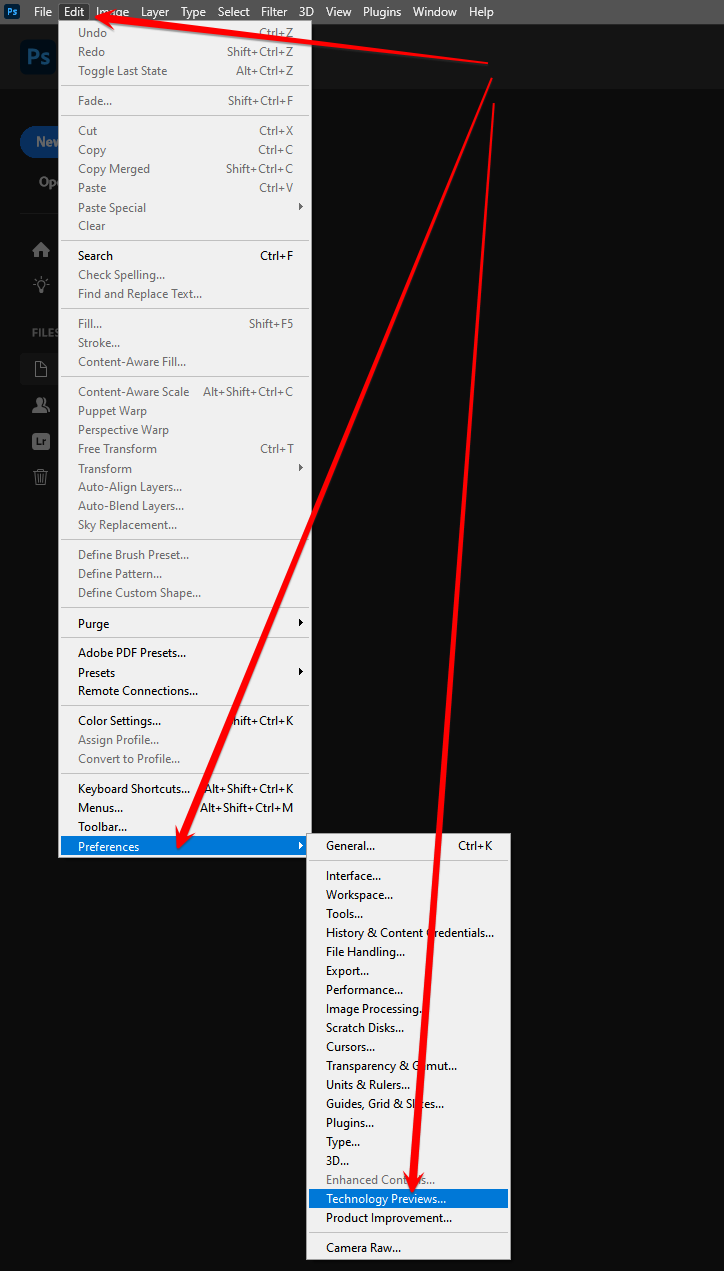The height and width of the screenshot is (1271, 724).
Task: Open Image Processing... preferences
Action: pos(408,1009)
